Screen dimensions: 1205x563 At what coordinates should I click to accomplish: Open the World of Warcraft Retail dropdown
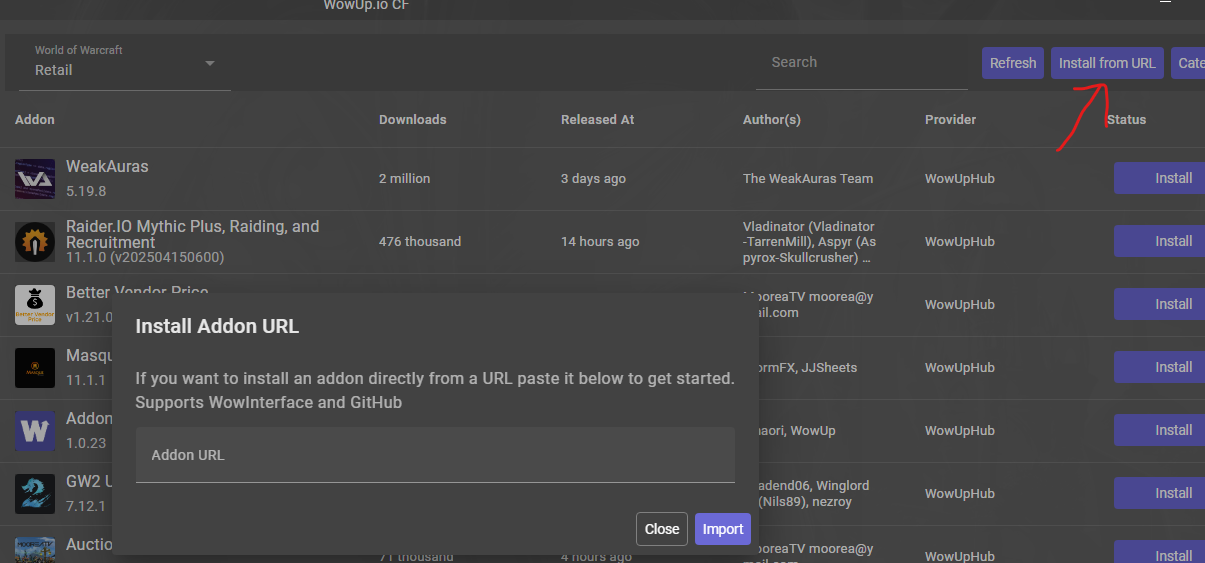[x=125, y=62]
